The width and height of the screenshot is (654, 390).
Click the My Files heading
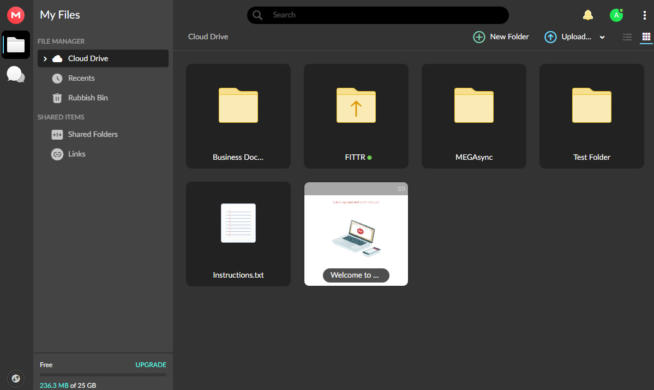tap(60, 15)
